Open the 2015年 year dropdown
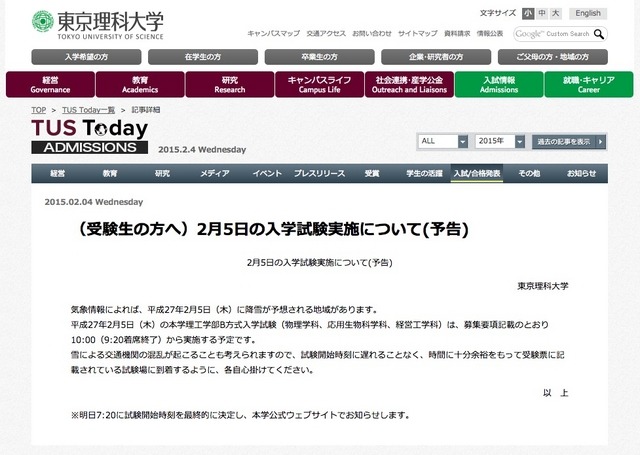640x455 pixels. coord(501,141)
